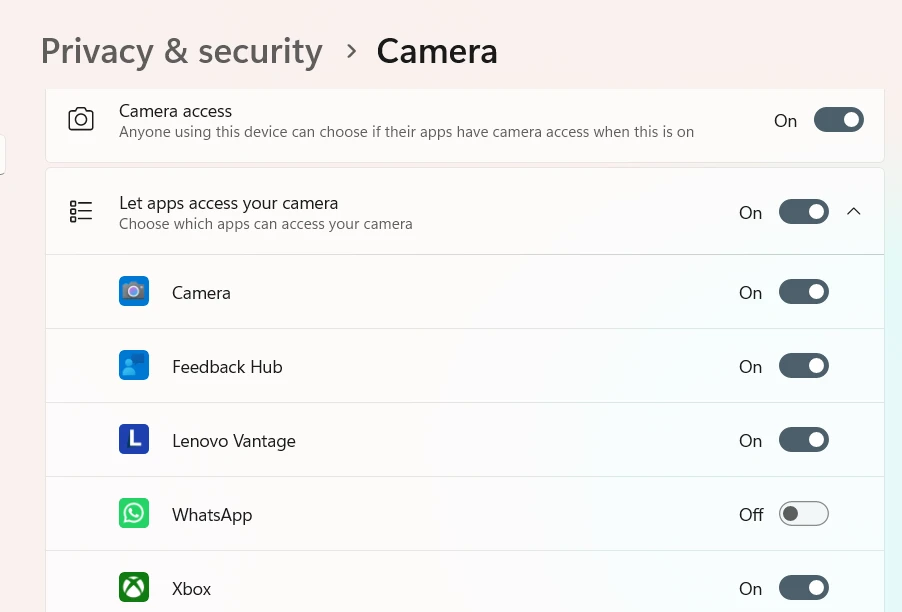Click the Let apps access your camera label

coord(228,203)
